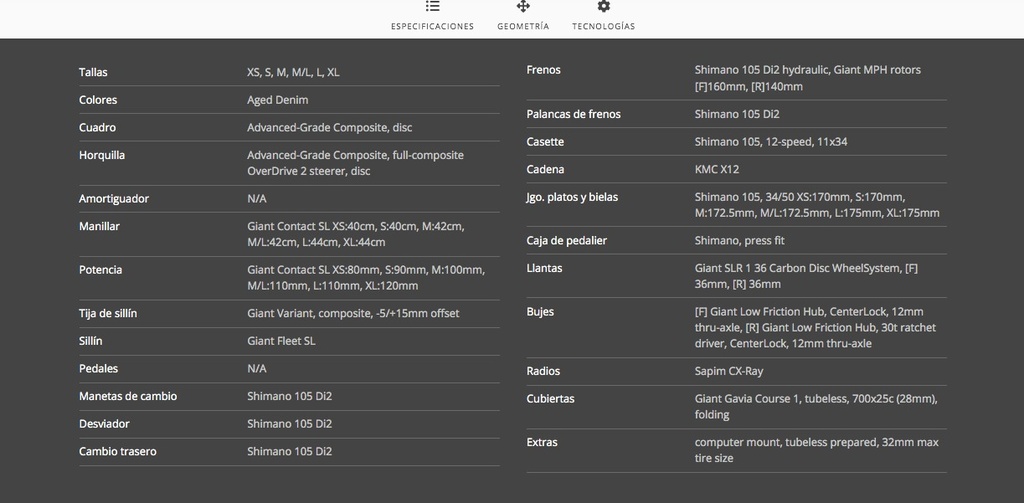1024x503 pixels.
Task: Click Shimano 105 Di2 beside Desviador
Action: click(x=289, y=424)
